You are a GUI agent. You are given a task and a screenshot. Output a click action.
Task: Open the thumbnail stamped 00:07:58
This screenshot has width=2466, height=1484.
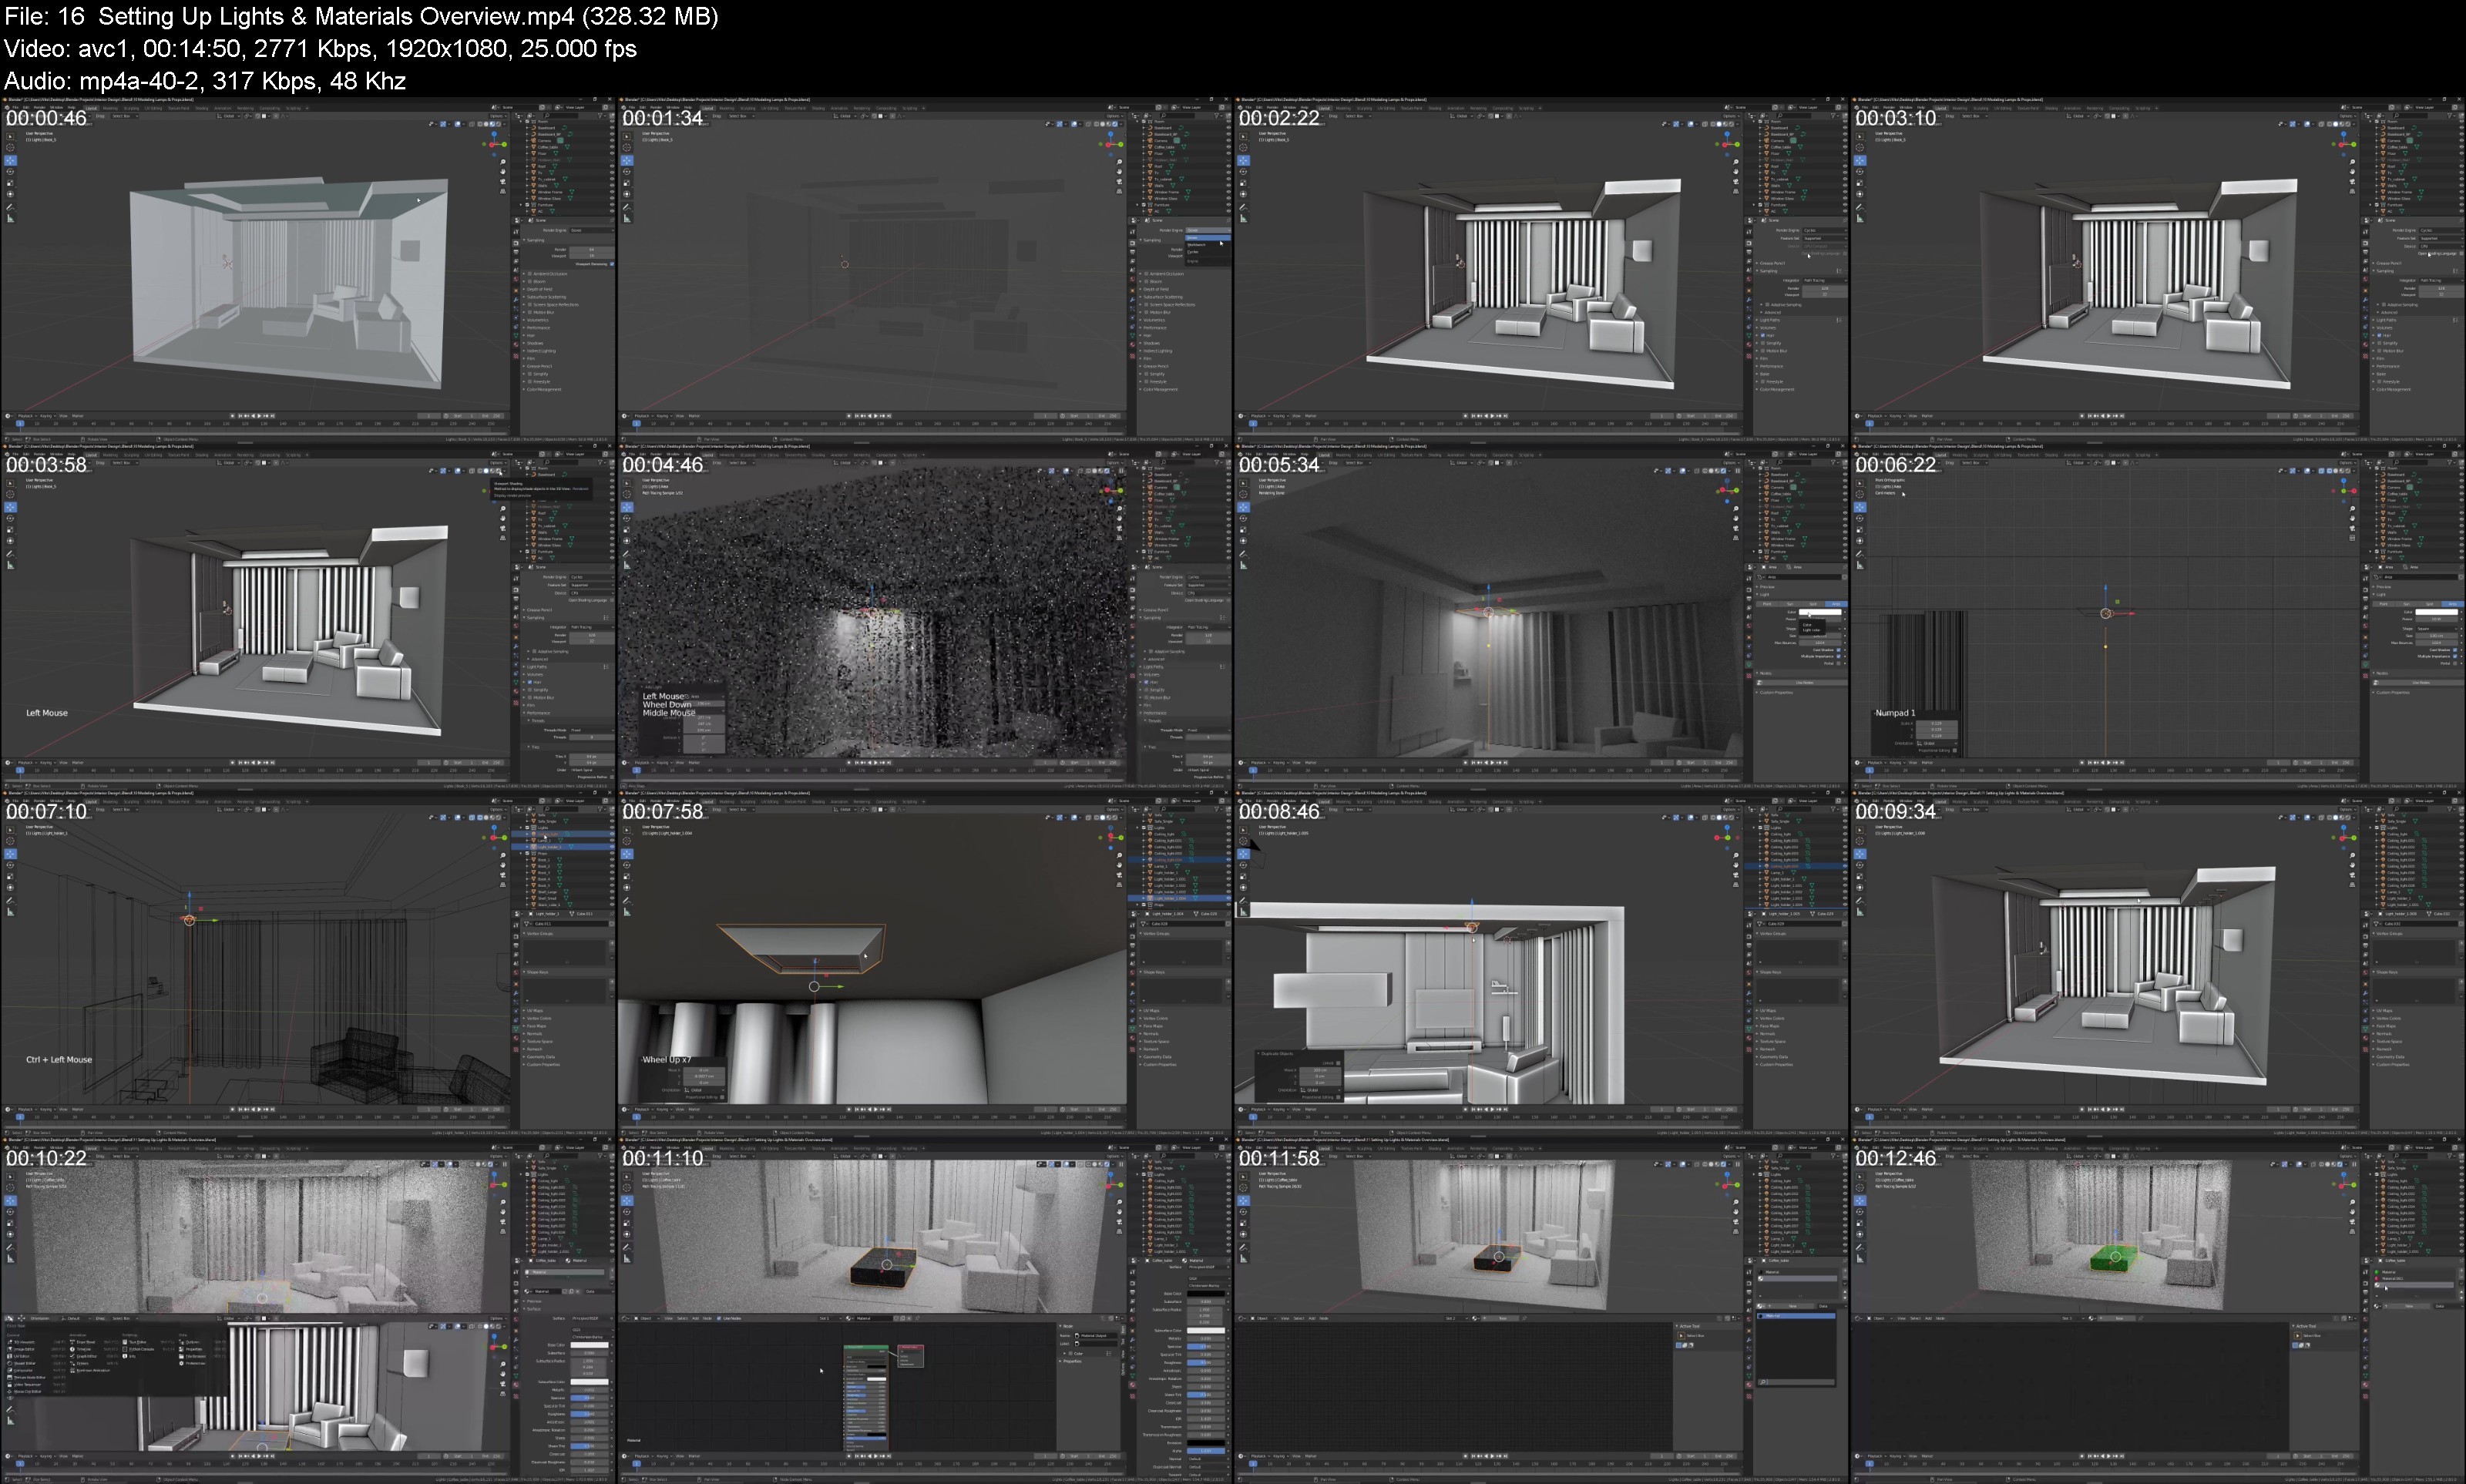[x=924, y=962]
